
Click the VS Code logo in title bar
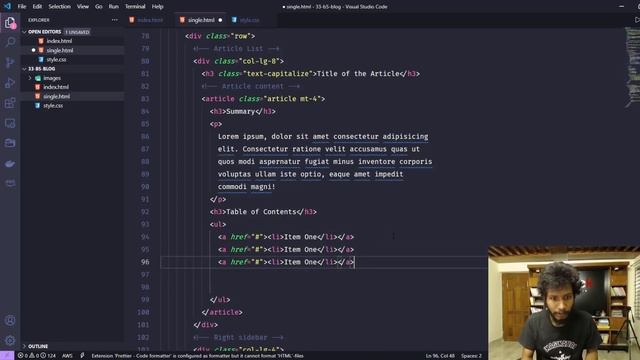(7, 6)
